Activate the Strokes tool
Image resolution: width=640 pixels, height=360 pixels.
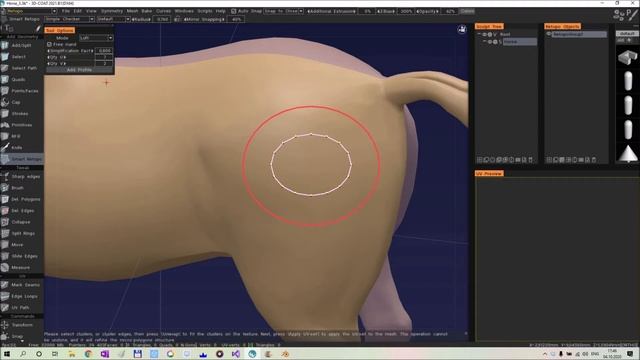coord(22,113)
